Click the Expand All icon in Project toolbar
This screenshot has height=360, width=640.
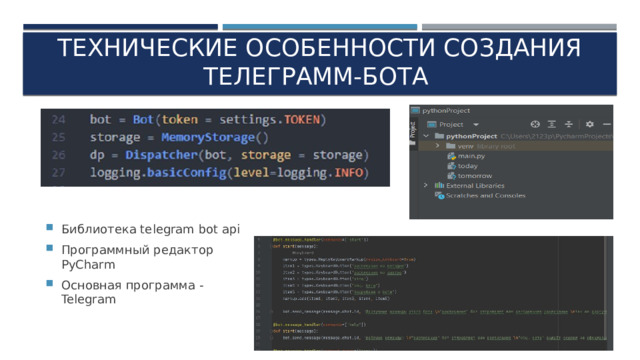tap(552, 124)
